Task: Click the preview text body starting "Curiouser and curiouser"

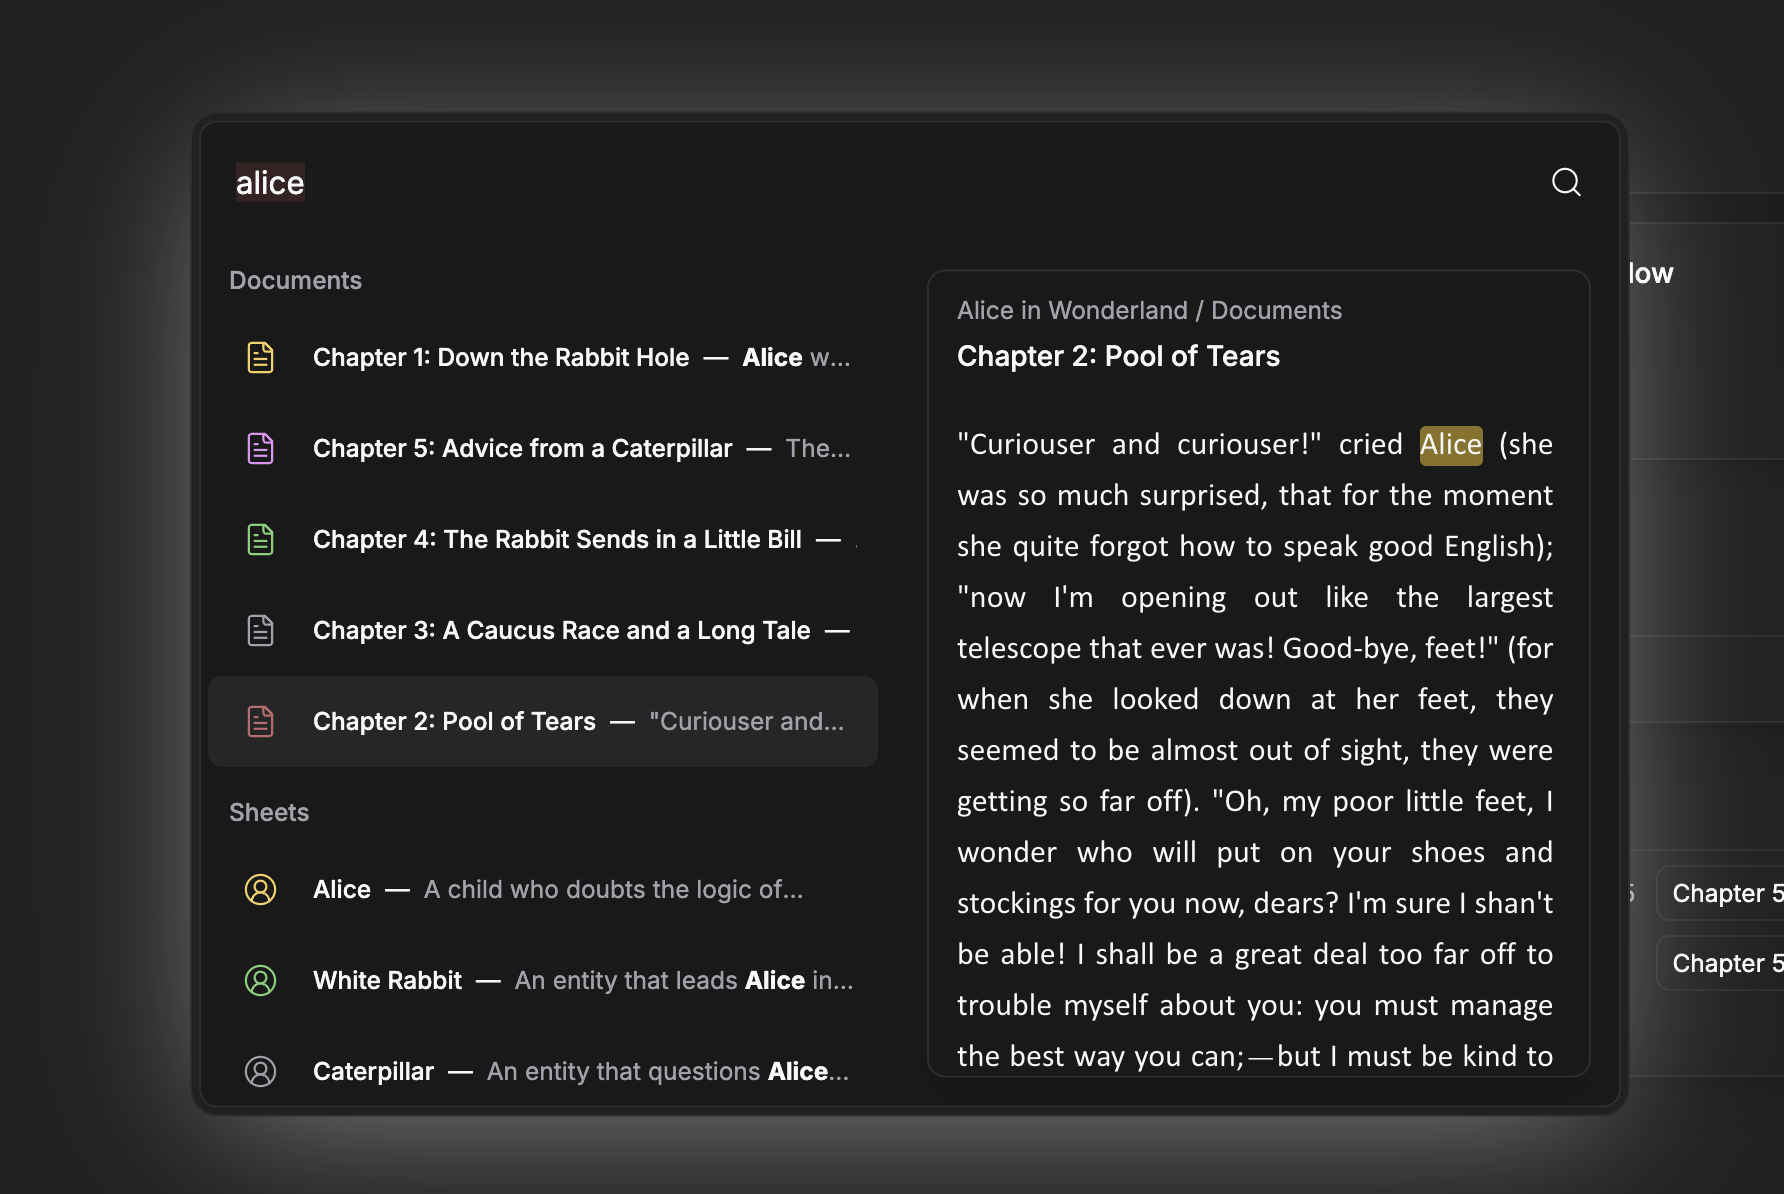Action: (1255, 750)
